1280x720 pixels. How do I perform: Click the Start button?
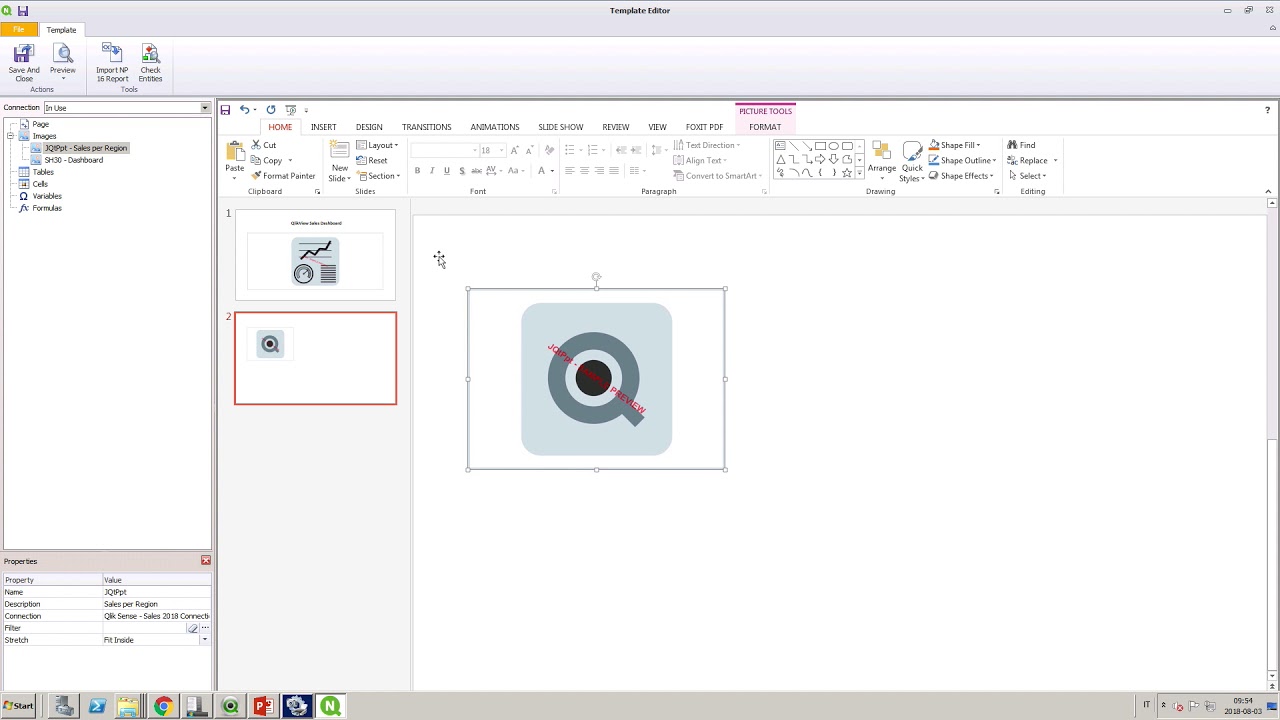click(x=18, y=706)
